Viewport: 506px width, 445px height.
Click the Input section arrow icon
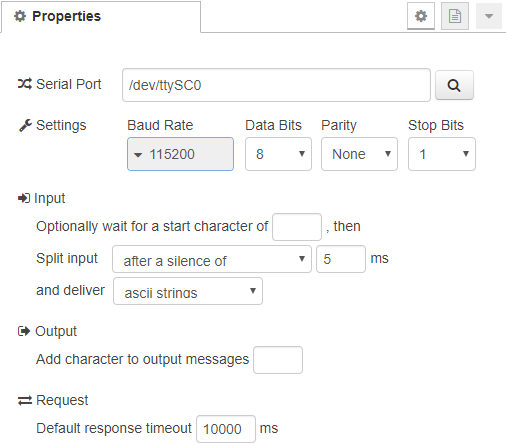[24, 198]
